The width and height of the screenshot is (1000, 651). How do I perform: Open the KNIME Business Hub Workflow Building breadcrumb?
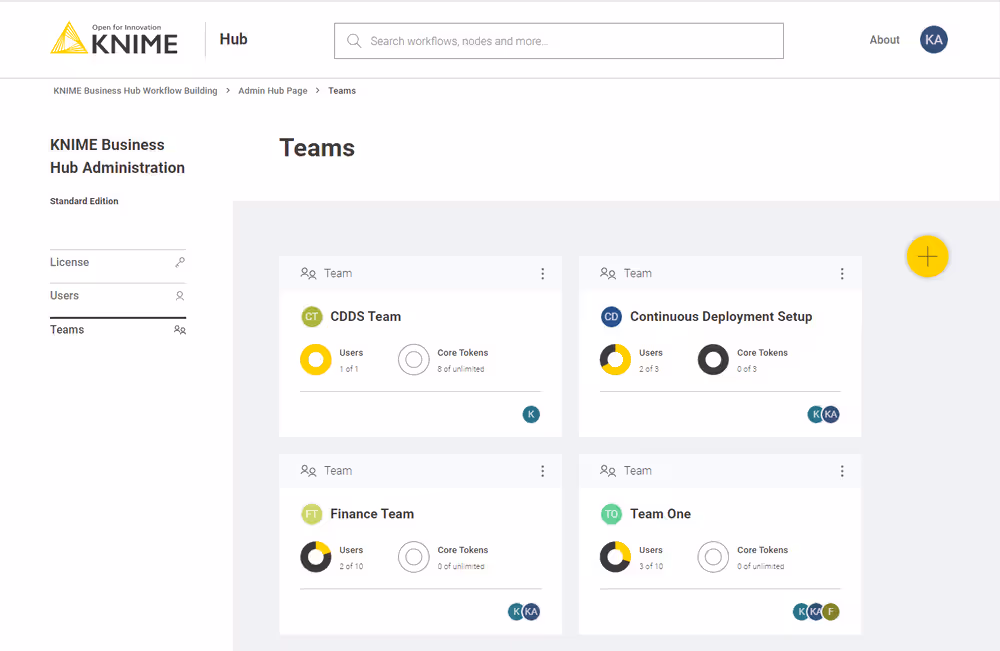click(135, 90)
